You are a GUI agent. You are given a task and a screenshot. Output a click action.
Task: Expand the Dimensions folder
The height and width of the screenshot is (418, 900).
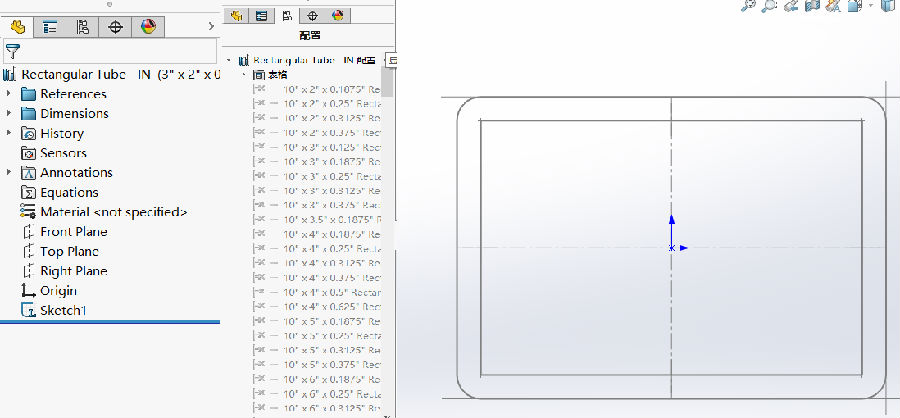[x=9, y=113]
